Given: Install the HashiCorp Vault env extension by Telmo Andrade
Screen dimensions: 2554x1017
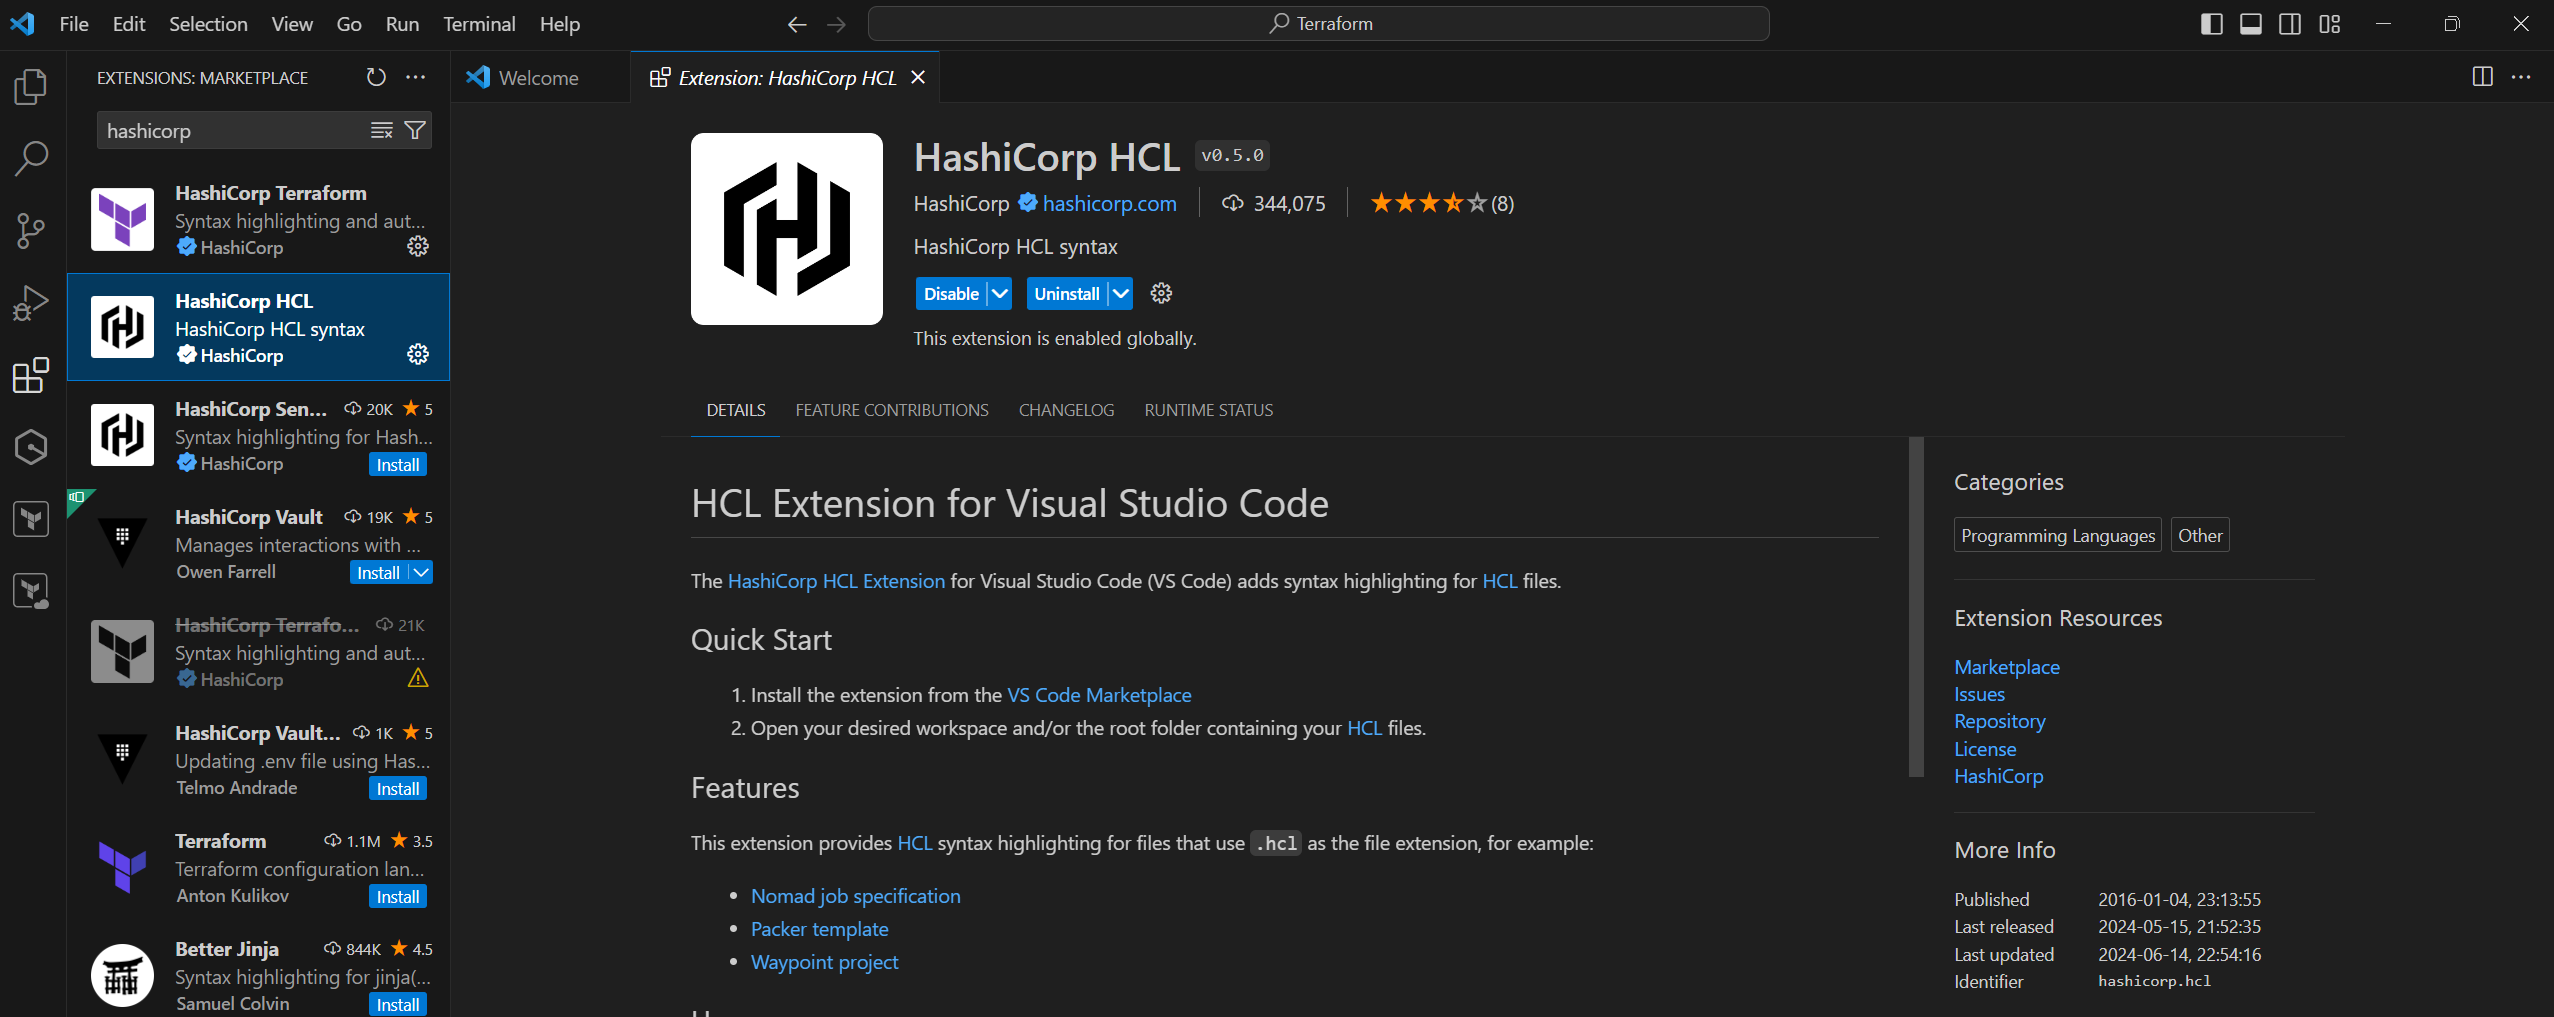Looking at the screenshot, I should [x=398, y=788].
